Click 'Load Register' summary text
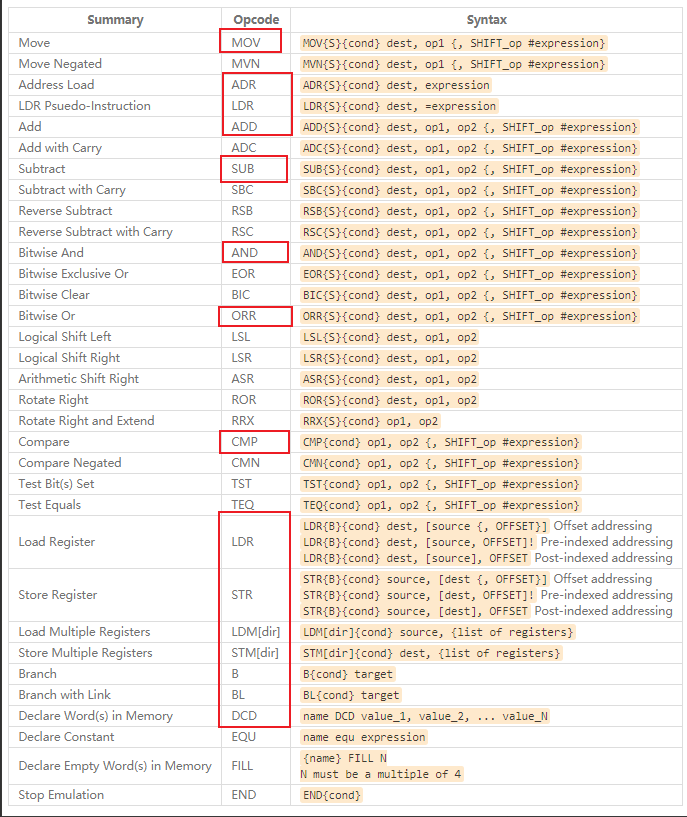 click(57, 542)
